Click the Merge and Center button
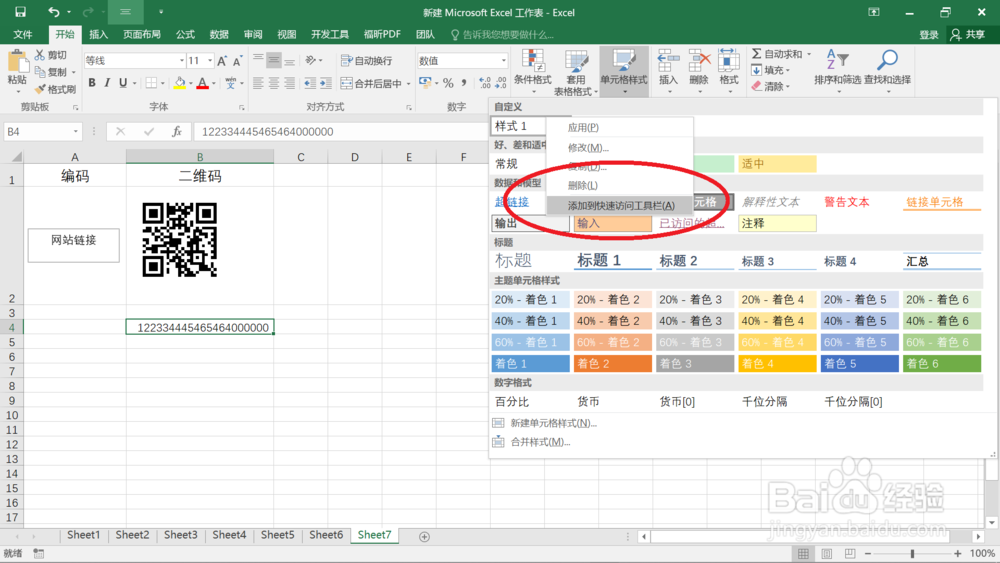The image size is (1000, 563). pos(375,83)
